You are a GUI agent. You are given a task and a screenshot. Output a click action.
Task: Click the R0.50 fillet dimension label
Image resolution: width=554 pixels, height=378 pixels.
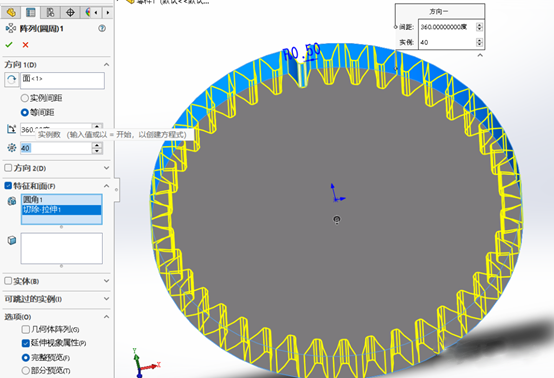click(x=302, y=53)
